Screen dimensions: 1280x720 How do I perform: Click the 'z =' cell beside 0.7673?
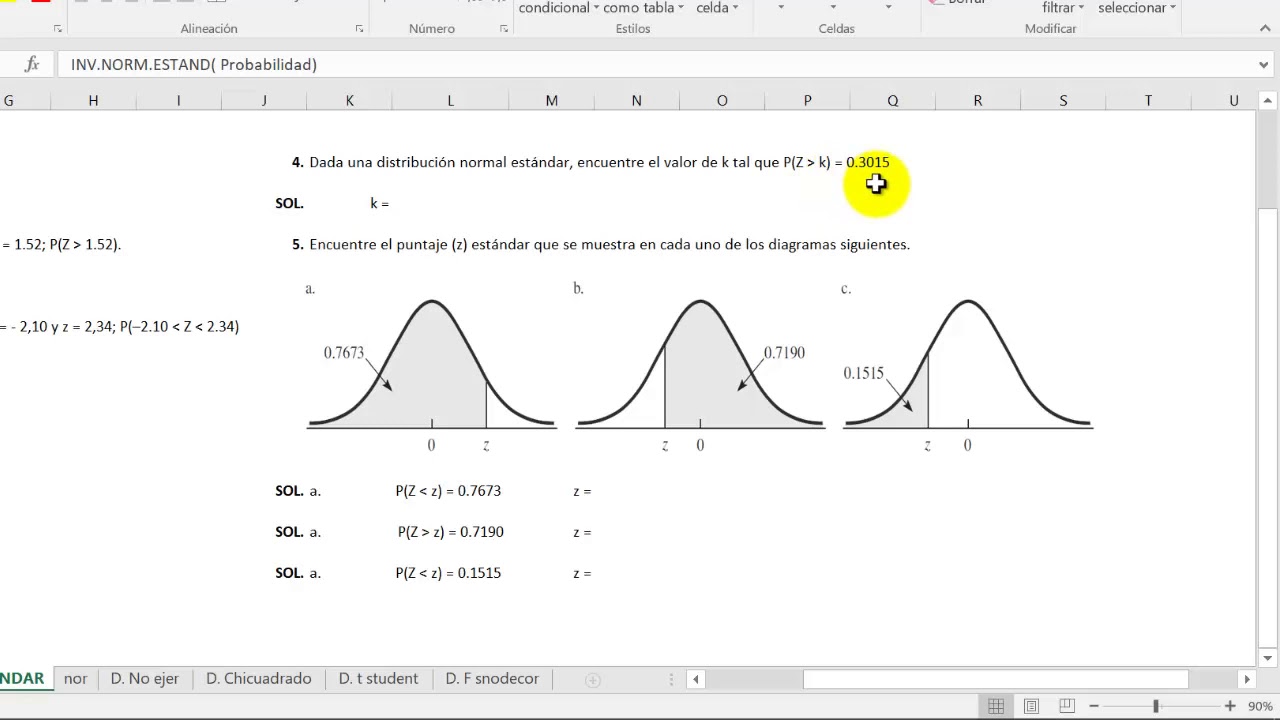point(582,491)
